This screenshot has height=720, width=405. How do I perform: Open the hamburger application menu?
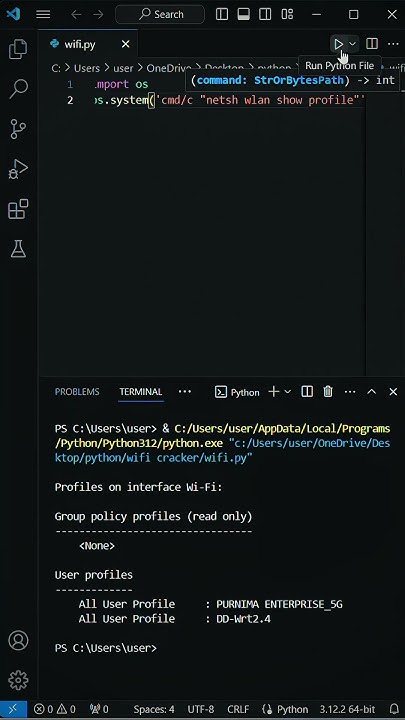(43, 15)
